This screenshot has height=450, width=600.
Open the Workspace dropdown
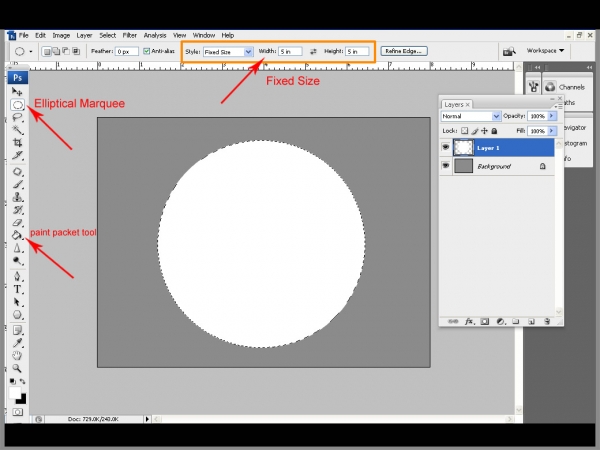click(x=545, y=51)
